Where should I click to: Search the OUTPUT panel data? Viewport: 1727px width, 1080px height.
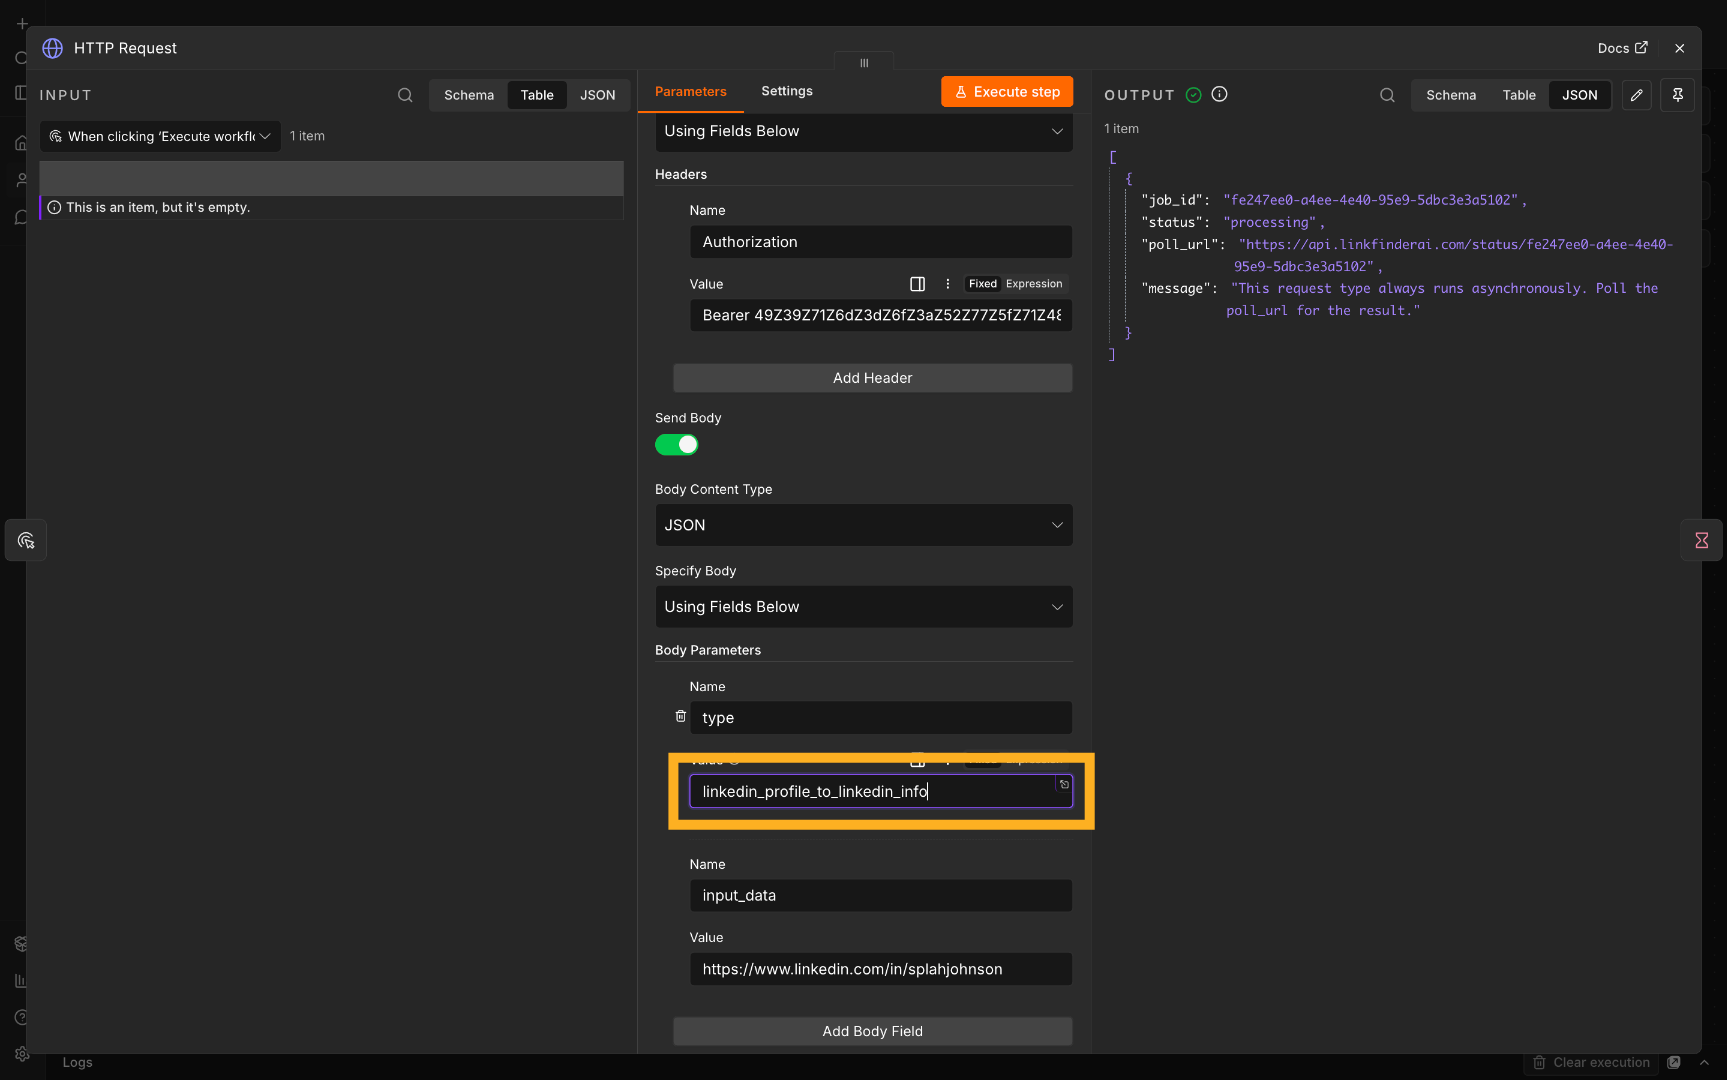tap(1387, 95)
